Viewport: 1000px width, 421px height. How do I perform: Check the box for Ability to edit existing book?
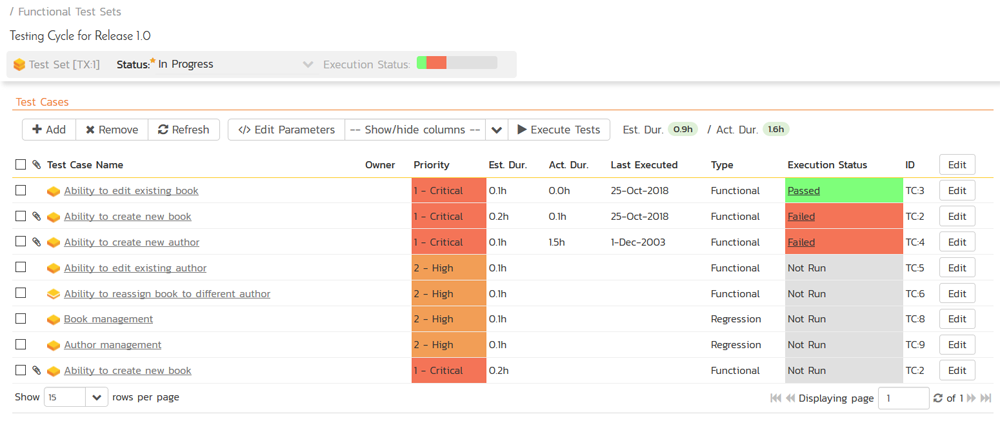tap(20, 190)
